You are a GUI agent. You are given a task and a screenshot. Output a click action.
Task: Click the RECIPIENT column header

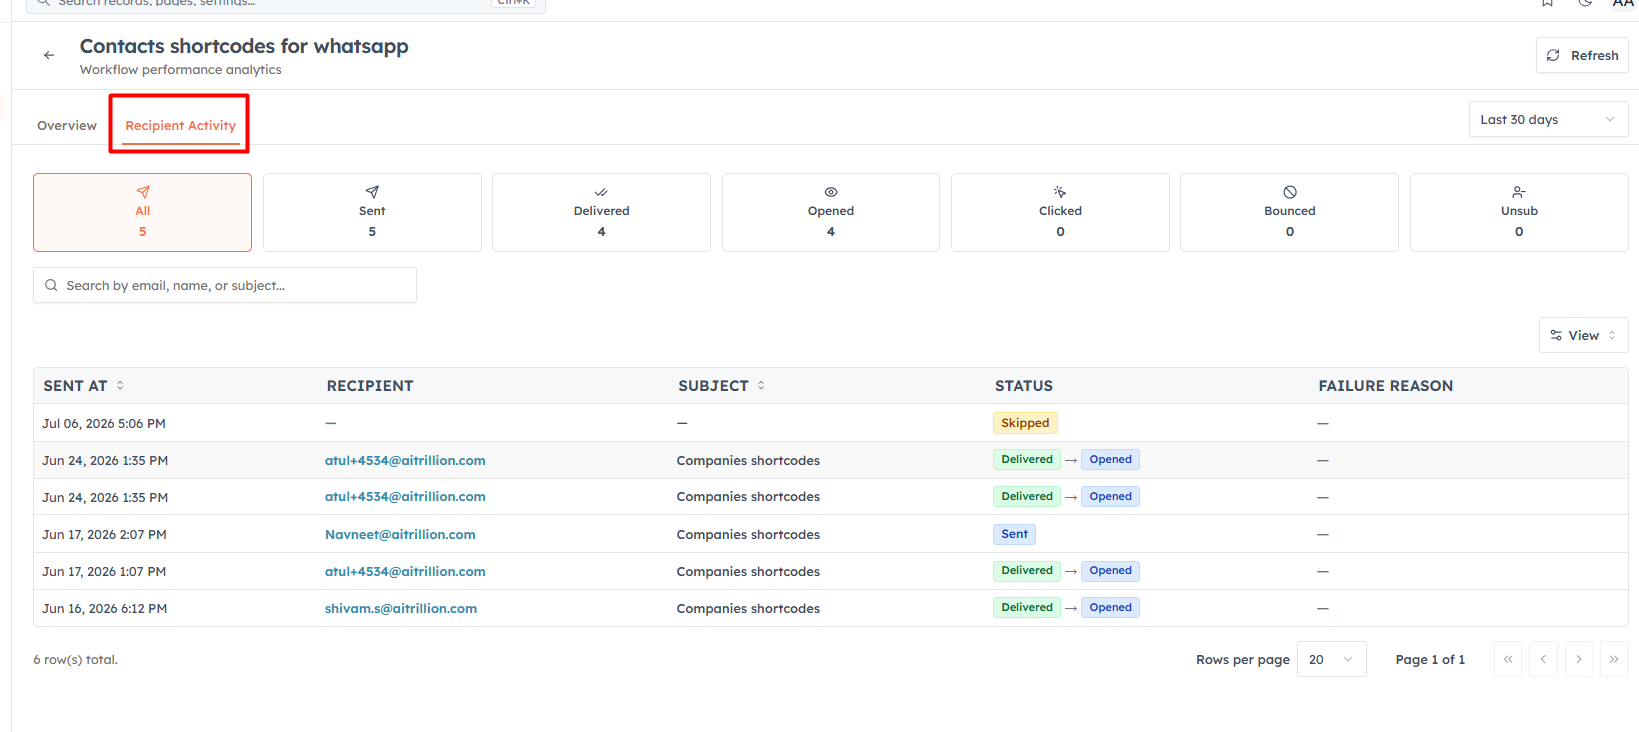click(370, 385)
